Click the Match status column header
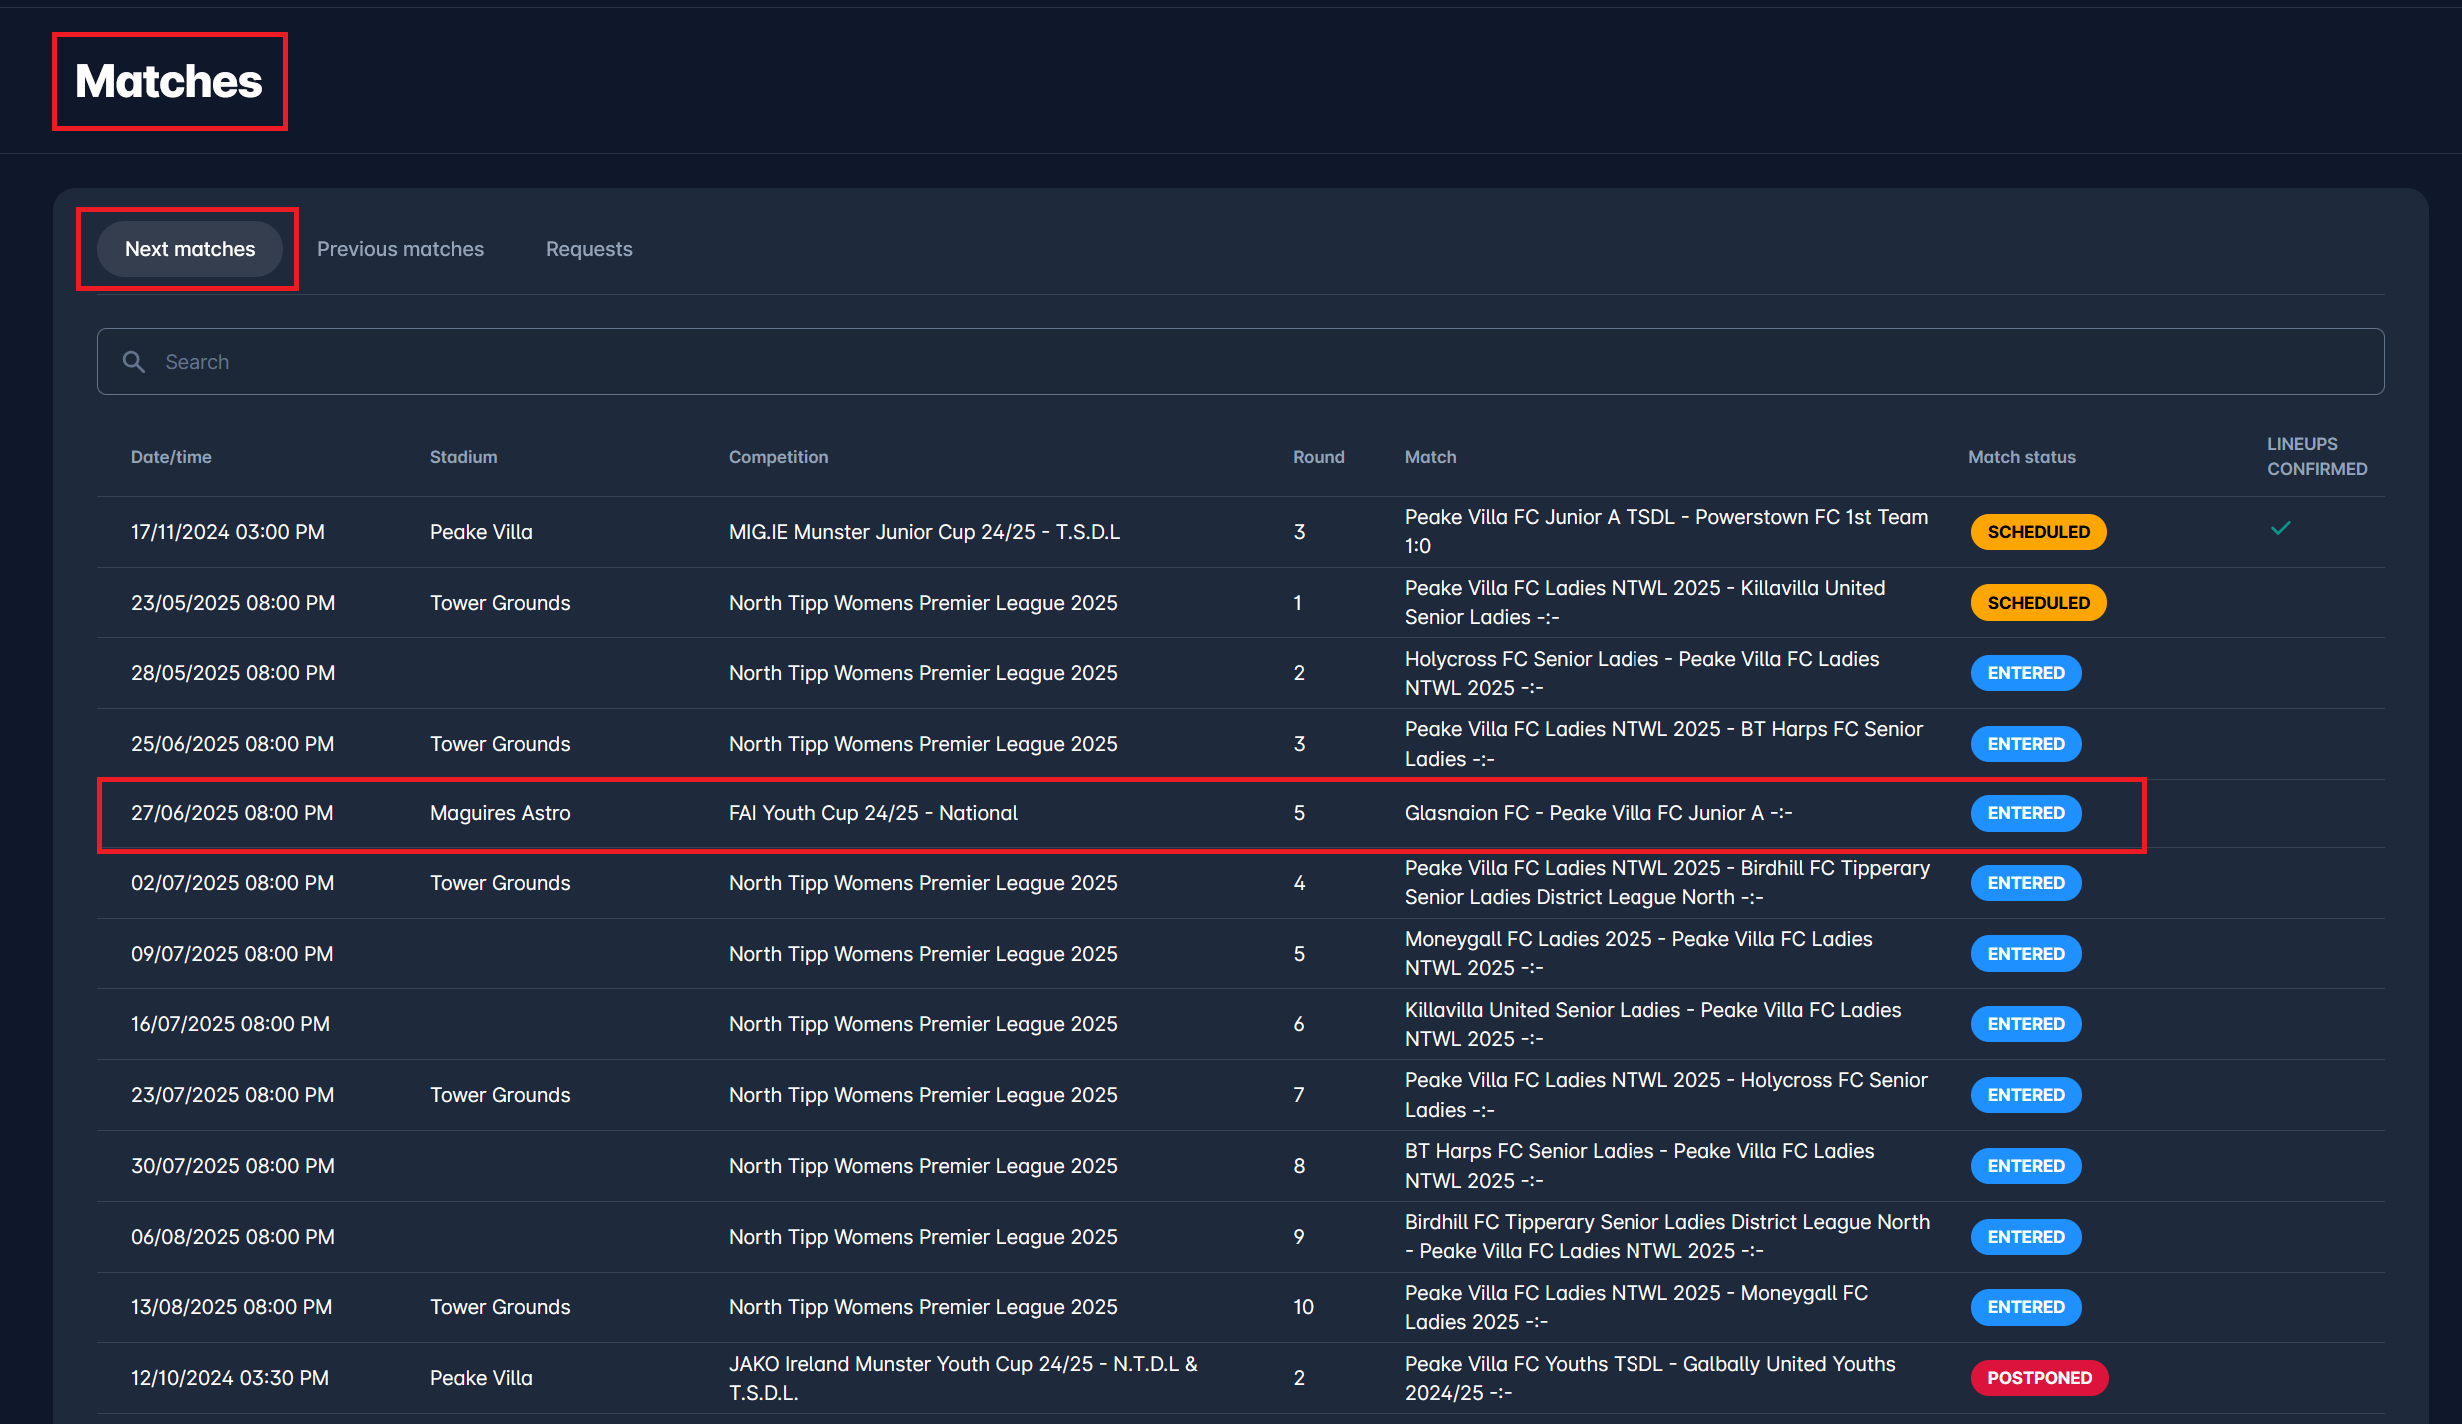This screenshot has width=2462, height=1424. (x=2021, y=457)
